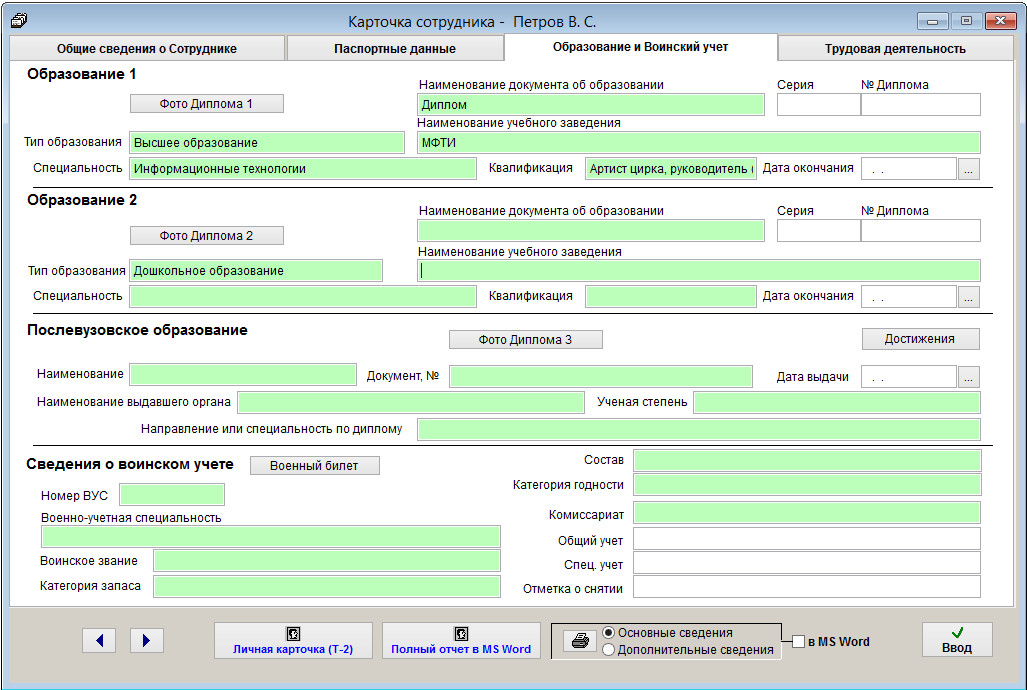This screenshot has height=690, width=1027.
Task: Click the Документ, № field
Action: [x=601, y=377]
